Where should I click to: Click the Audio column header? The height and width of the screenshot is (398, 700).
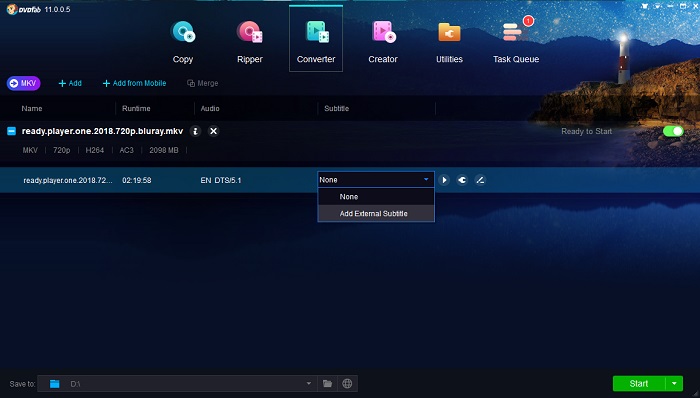(210, 108)
